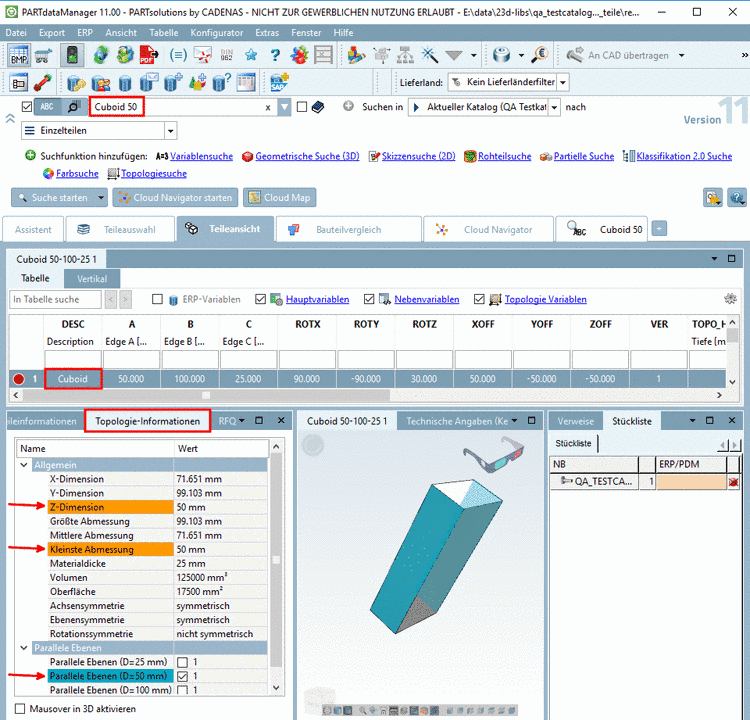Click the red connector part icon
This screenshot has width=750, height=720.
tap(43, 82)
